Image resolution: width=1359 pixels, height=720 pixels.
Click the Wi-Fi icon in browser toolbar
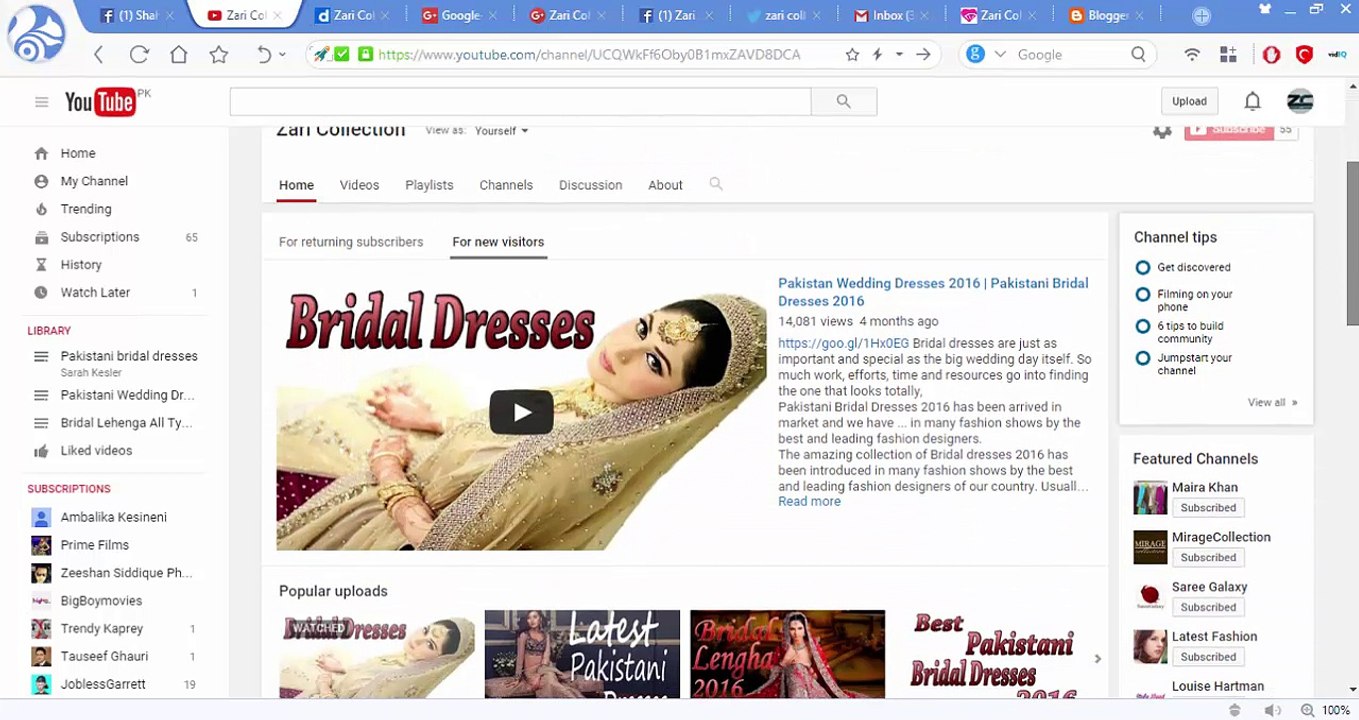tap(1191, 55)
